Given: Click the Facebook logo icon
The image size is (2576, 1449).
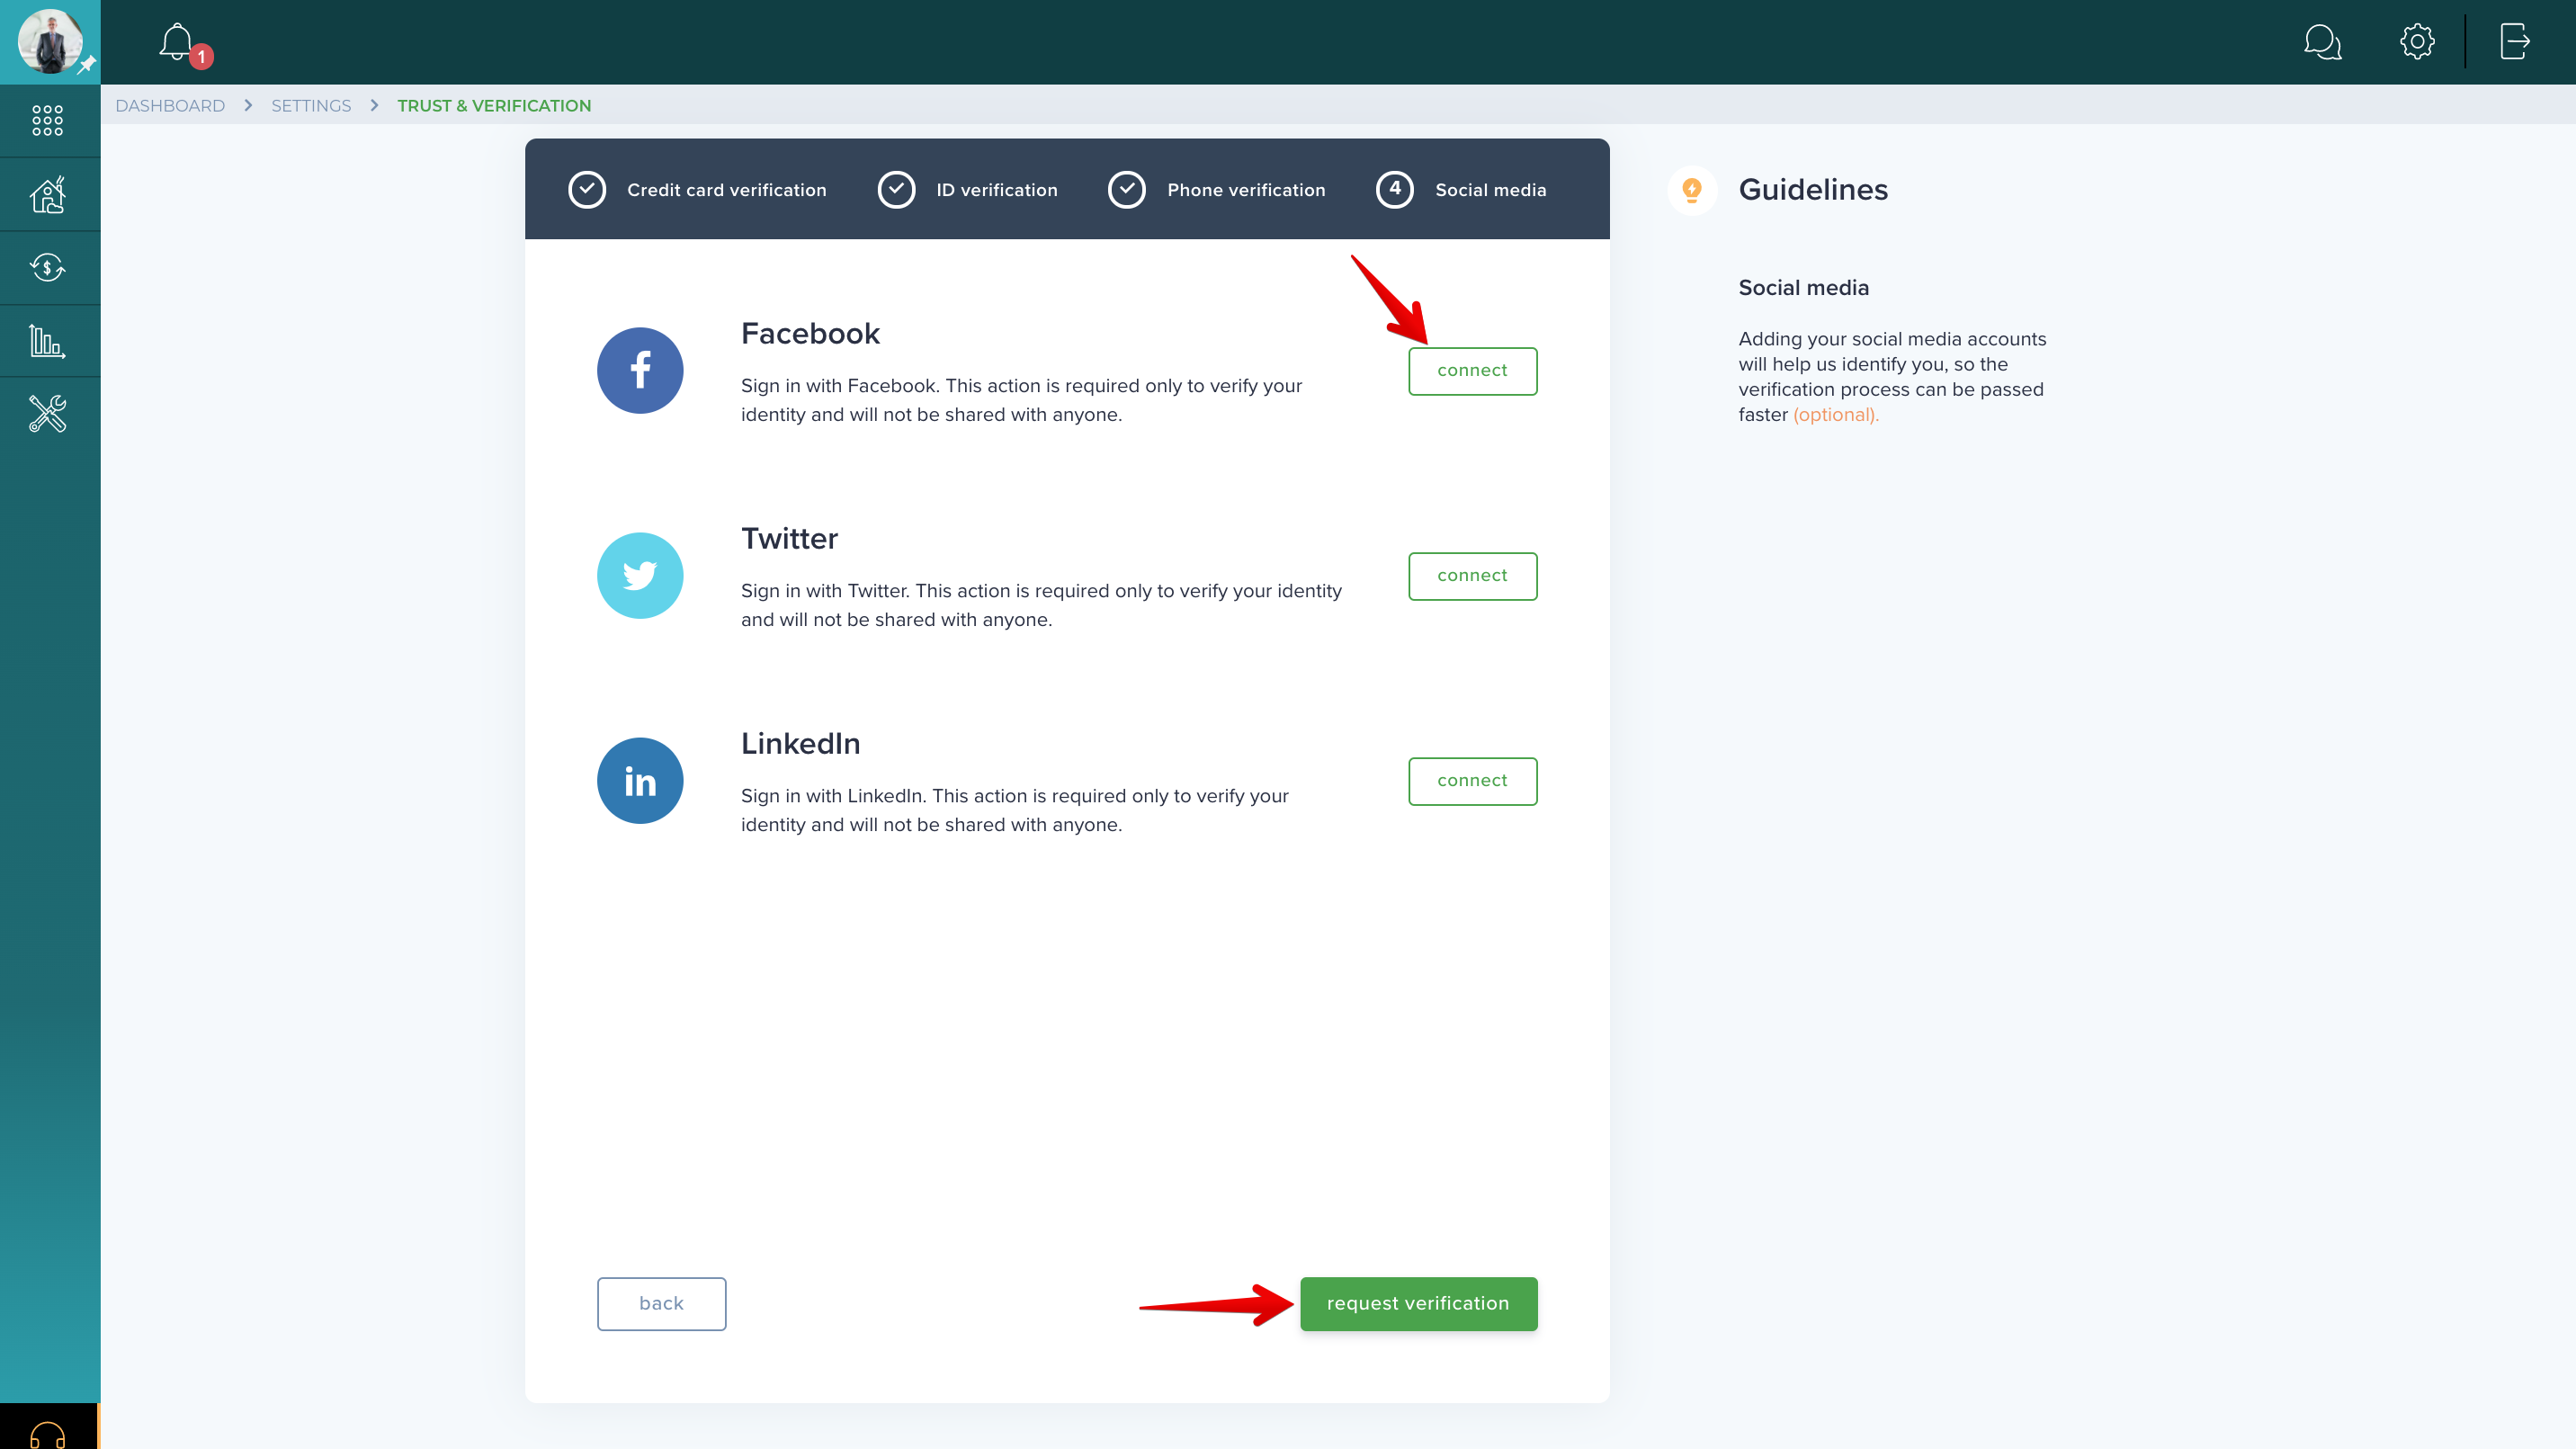Looking at the screenshot, I should point(640,371).
